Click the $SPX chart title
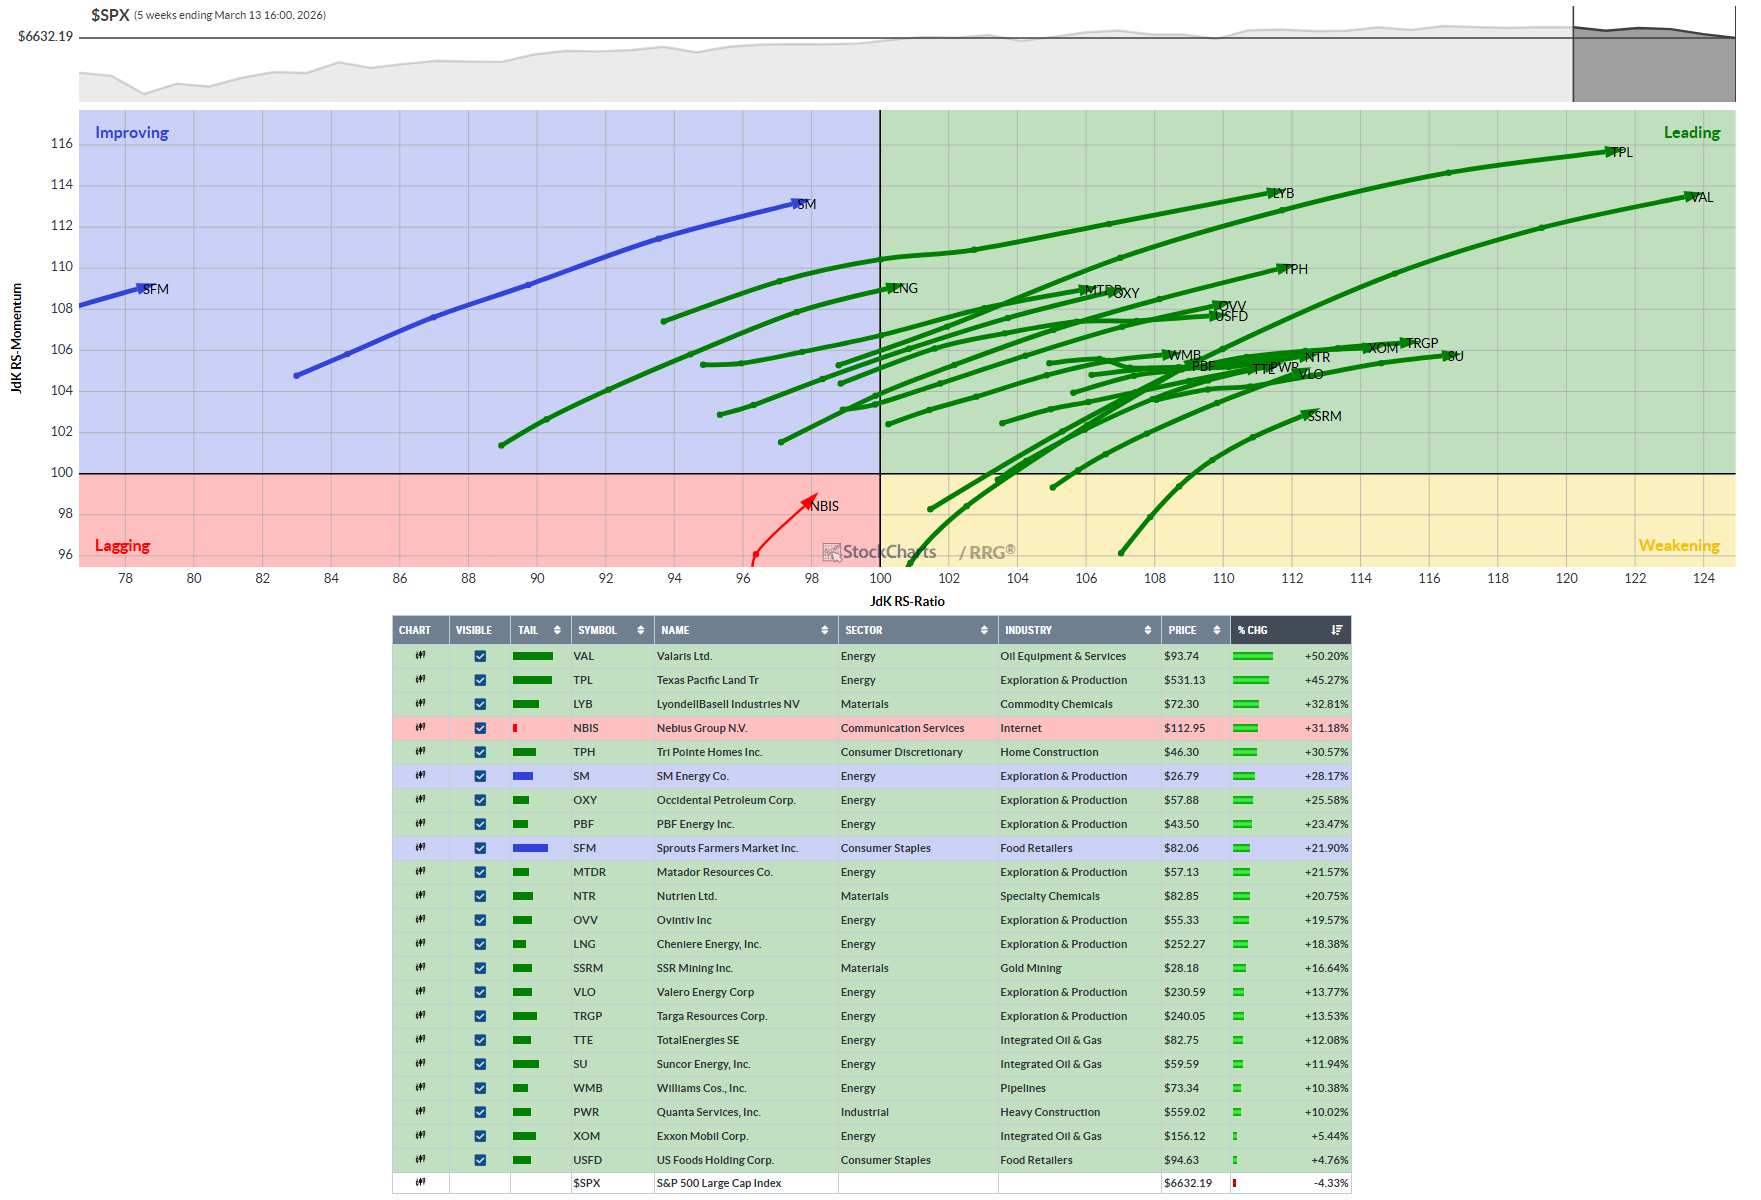Image resolution: width=1761 pixels, height=1200 pixels. 110,15
